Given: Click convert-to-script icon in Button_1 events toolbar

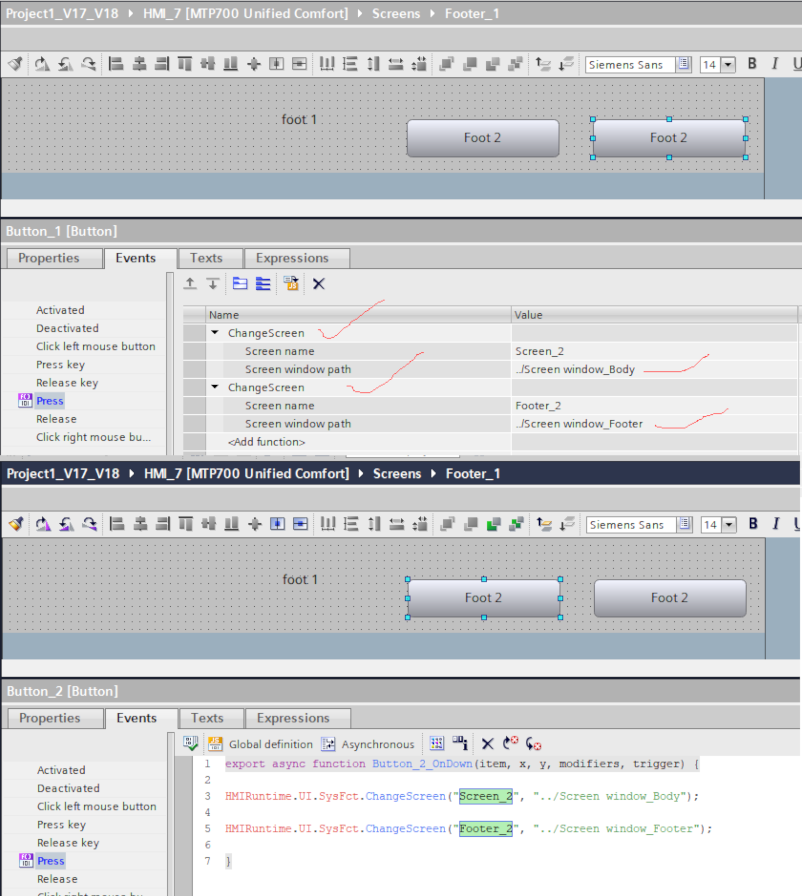Looking at the screenshot, I should click(290, 284).
